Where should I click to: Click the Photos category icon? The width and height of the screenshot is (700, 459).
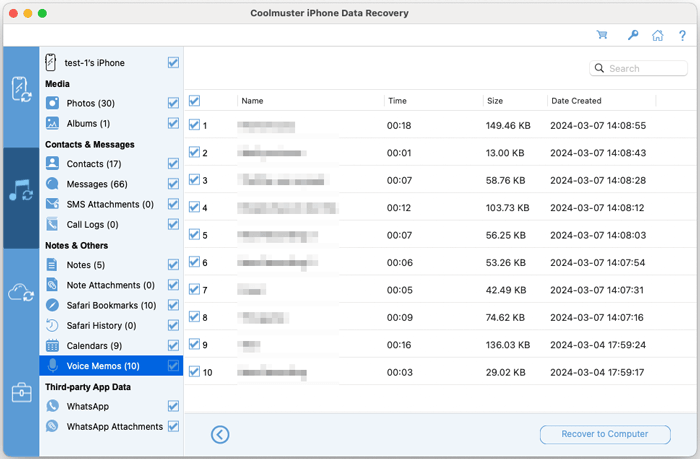click(x=52, y=103)
